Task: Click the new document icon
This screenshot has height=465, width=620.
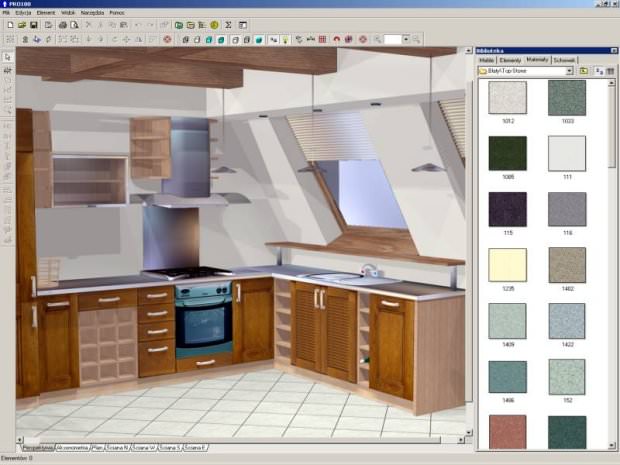Action: [10, 25]
